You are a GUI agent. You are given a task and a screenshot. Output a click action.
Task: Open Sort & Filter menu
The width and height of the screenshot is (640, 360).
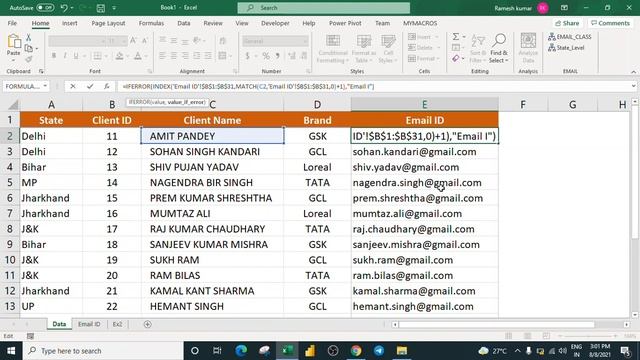coord(477,49)
